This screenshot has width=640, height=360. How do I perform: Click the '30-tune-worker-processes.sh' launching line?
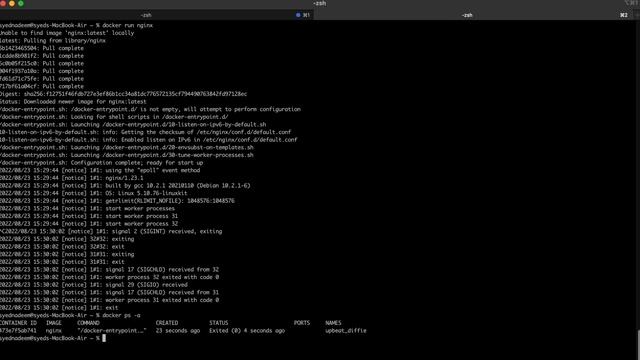127,155
